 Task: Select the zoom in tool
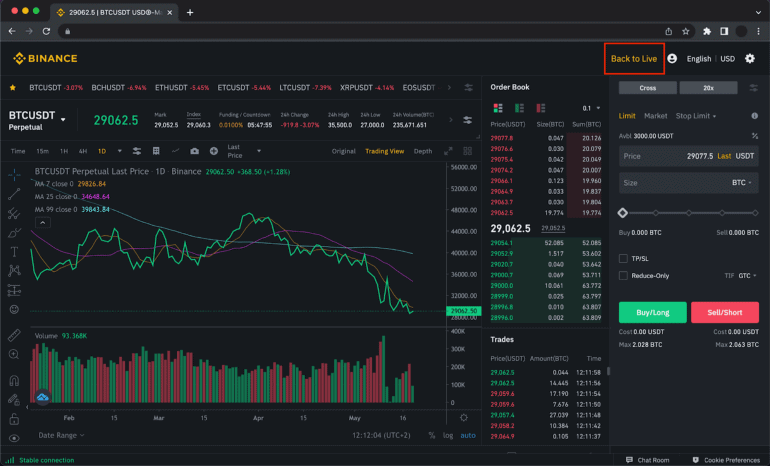(x=14, y=355)
